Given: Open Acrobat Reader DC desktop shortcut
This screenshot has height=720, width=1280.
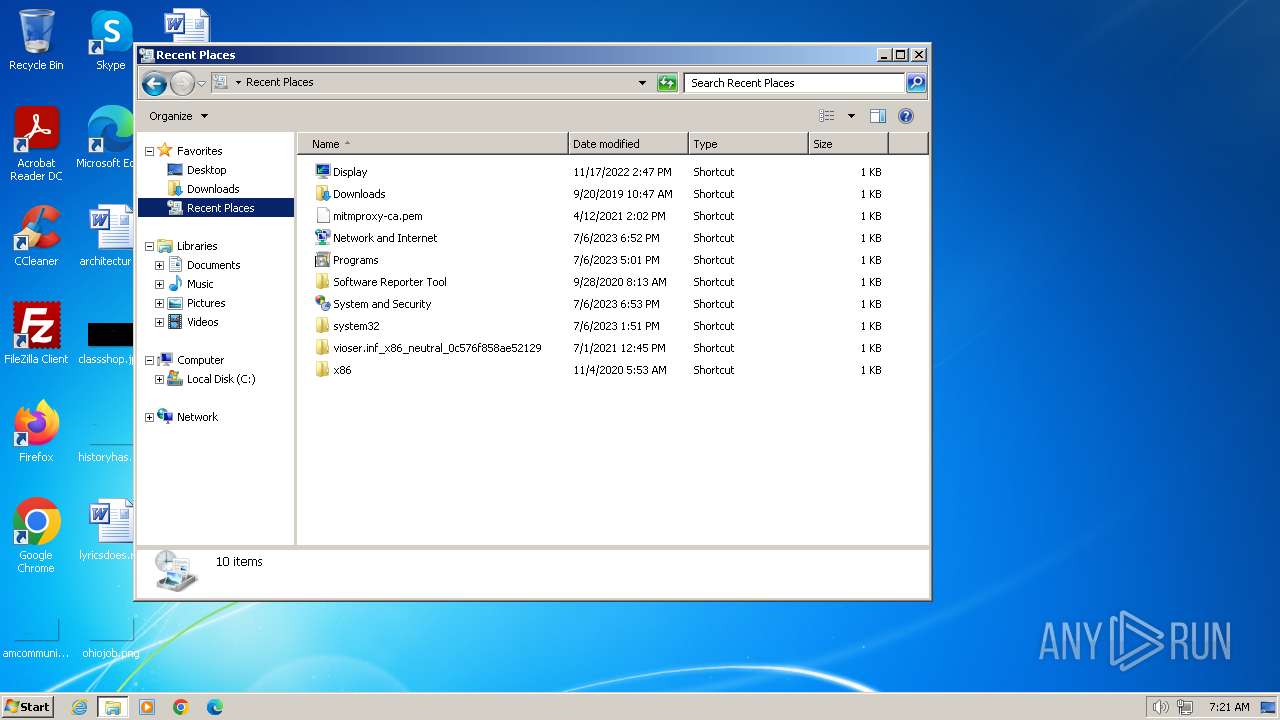Looking at the screenshot, I should 36,144.
